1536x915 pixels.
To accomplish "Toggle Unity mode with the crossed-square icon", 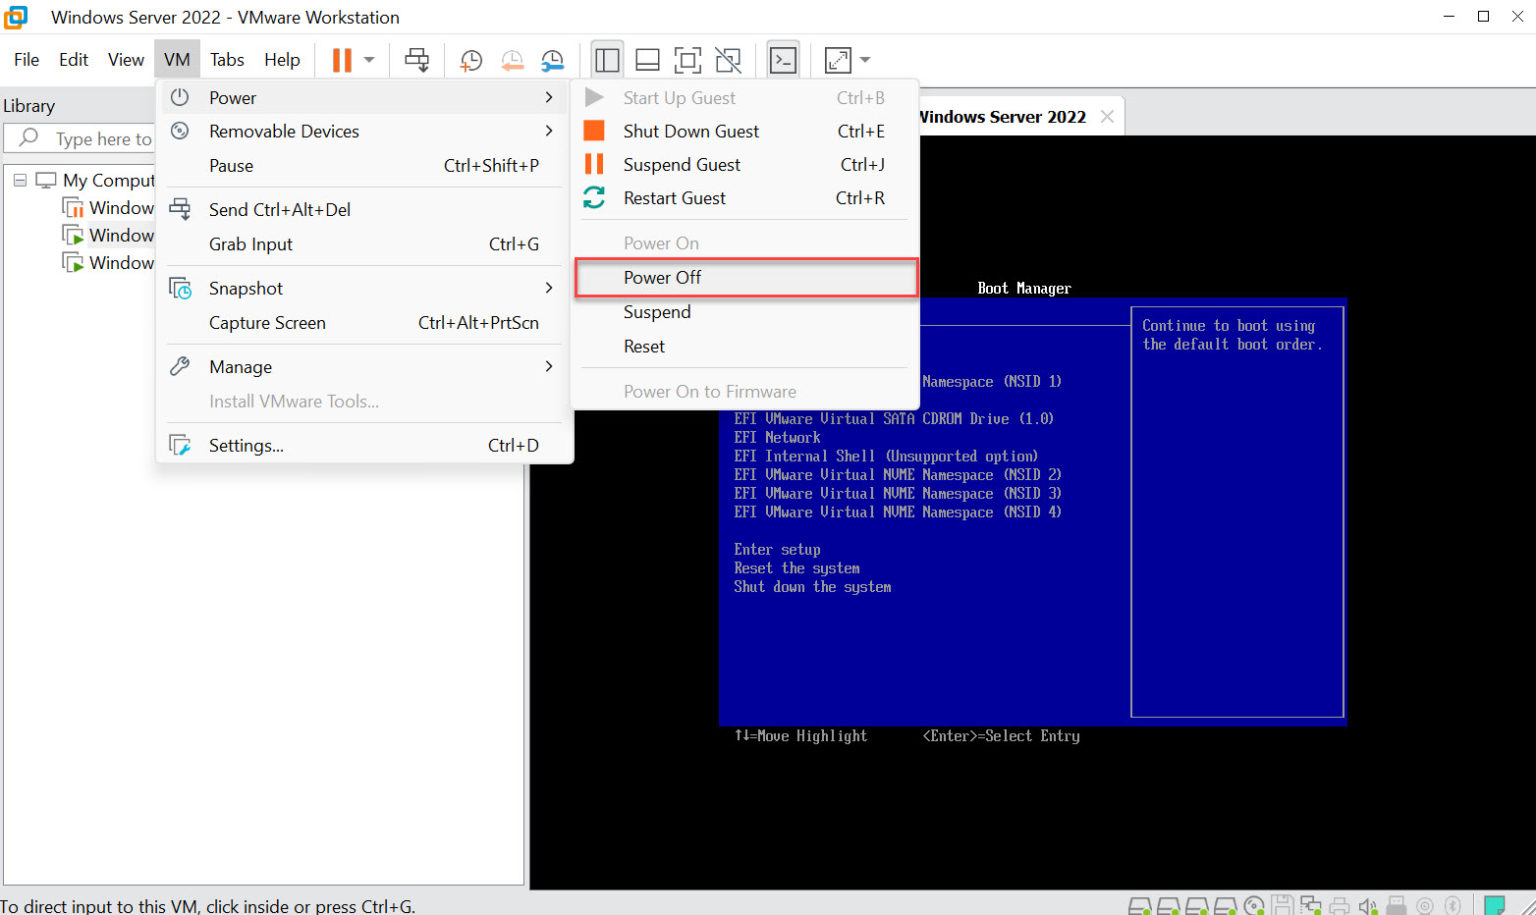I will (x=727, y=59).
